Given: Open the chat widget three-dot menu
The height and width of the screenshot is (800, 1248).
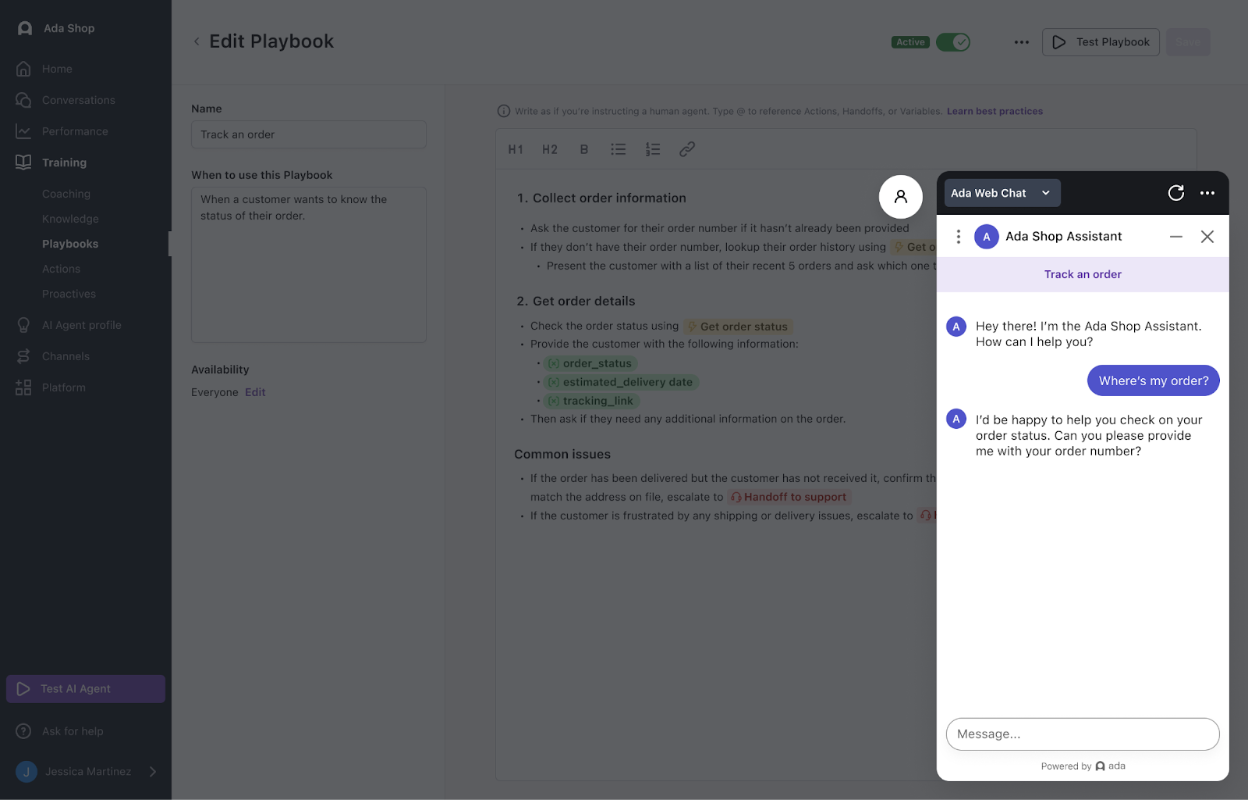Looking at the screenshot, I should (1207, 193).
